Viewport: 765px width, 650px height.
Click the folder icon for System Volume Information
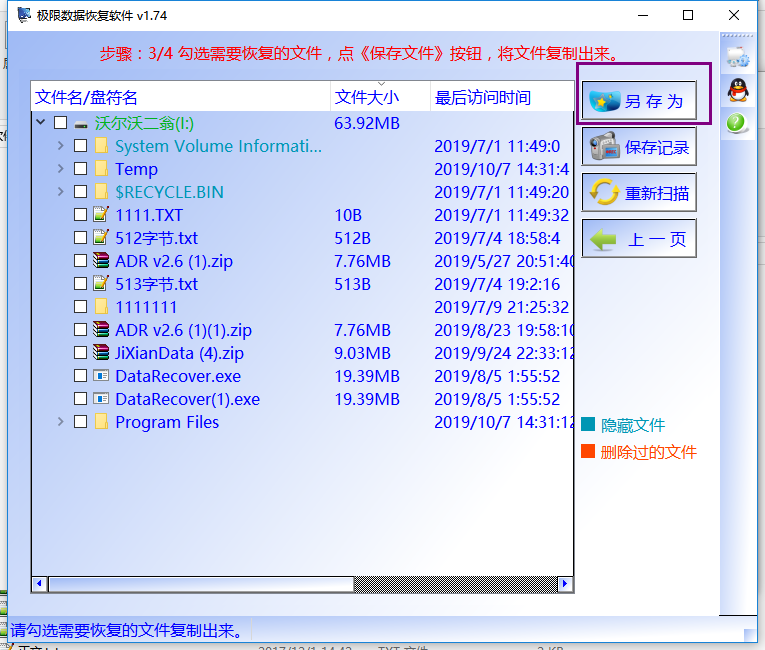tap(101, 145)
